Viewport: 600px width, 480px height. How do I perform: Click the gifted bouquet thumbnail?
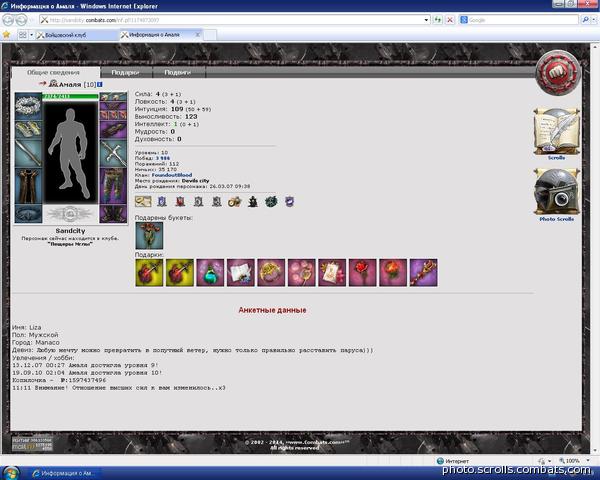point(149,236)
